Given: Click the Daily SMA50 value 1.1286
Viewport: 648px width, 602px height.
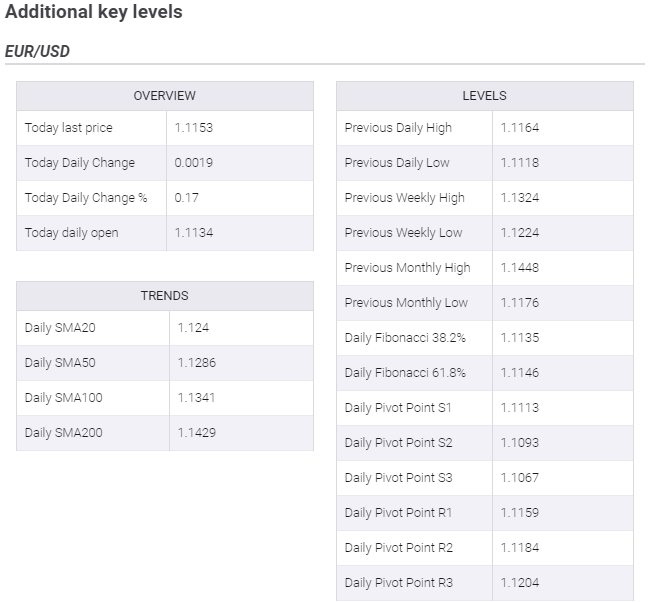Looking at the screenshot, I should tap(196, 363).
